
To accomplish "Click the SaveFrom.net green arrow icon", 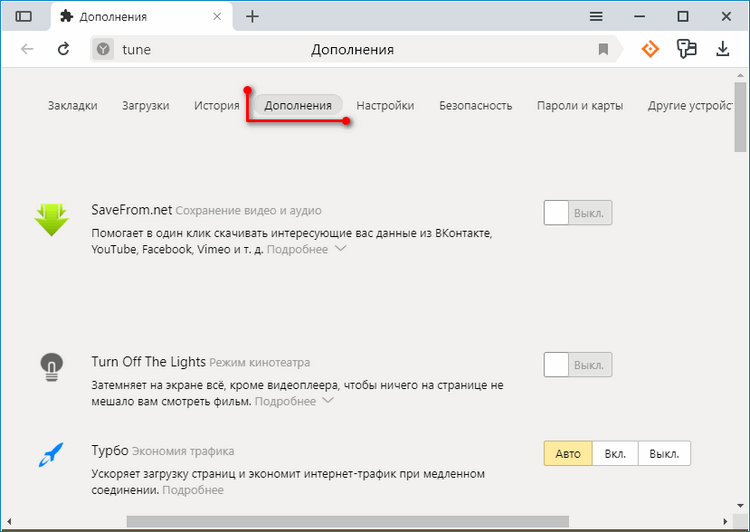I will tap(52, 220).
